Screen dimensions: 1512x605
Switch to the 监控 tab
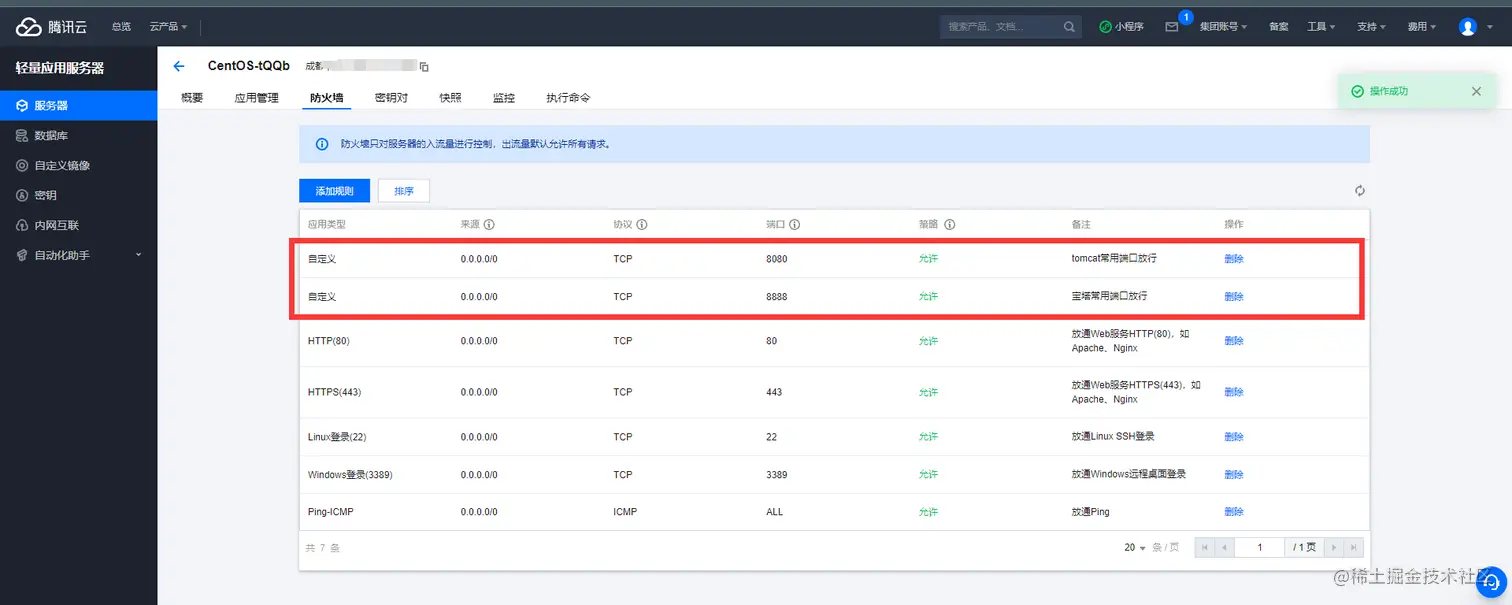tap(504, 98)
